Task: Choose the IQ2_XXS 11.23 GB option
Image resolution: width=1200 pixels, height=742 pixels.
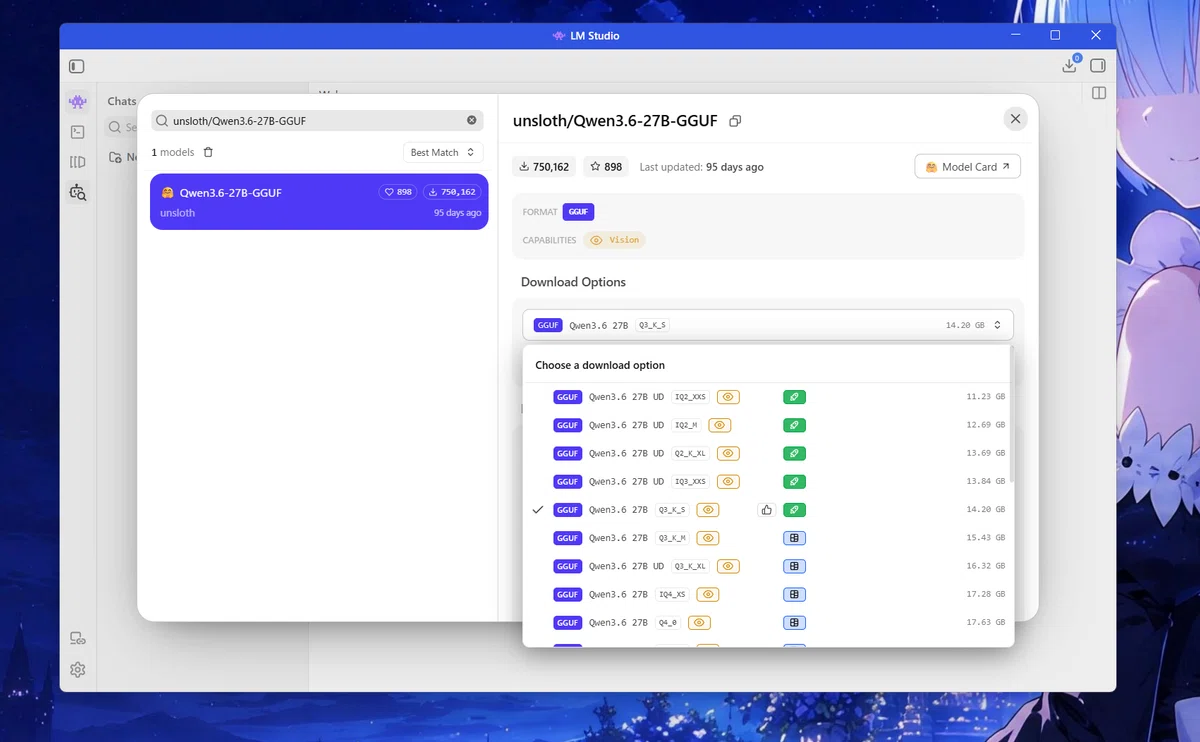Action: 767,397
